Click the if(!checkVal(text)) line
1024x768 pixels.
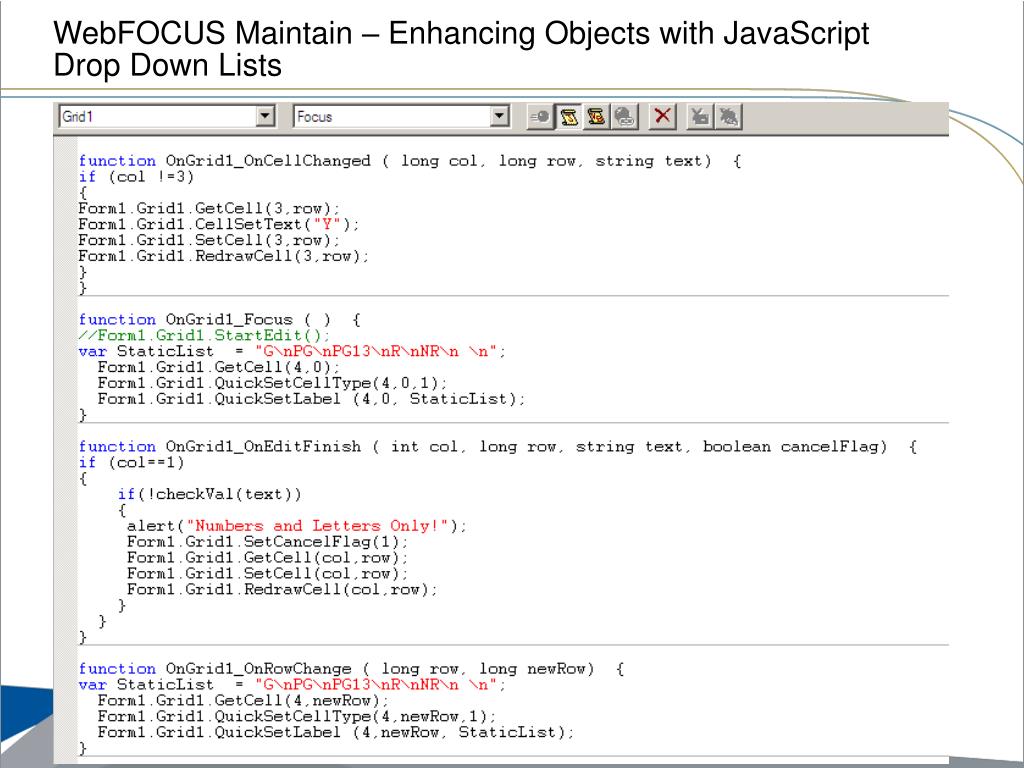coord(208,494)
